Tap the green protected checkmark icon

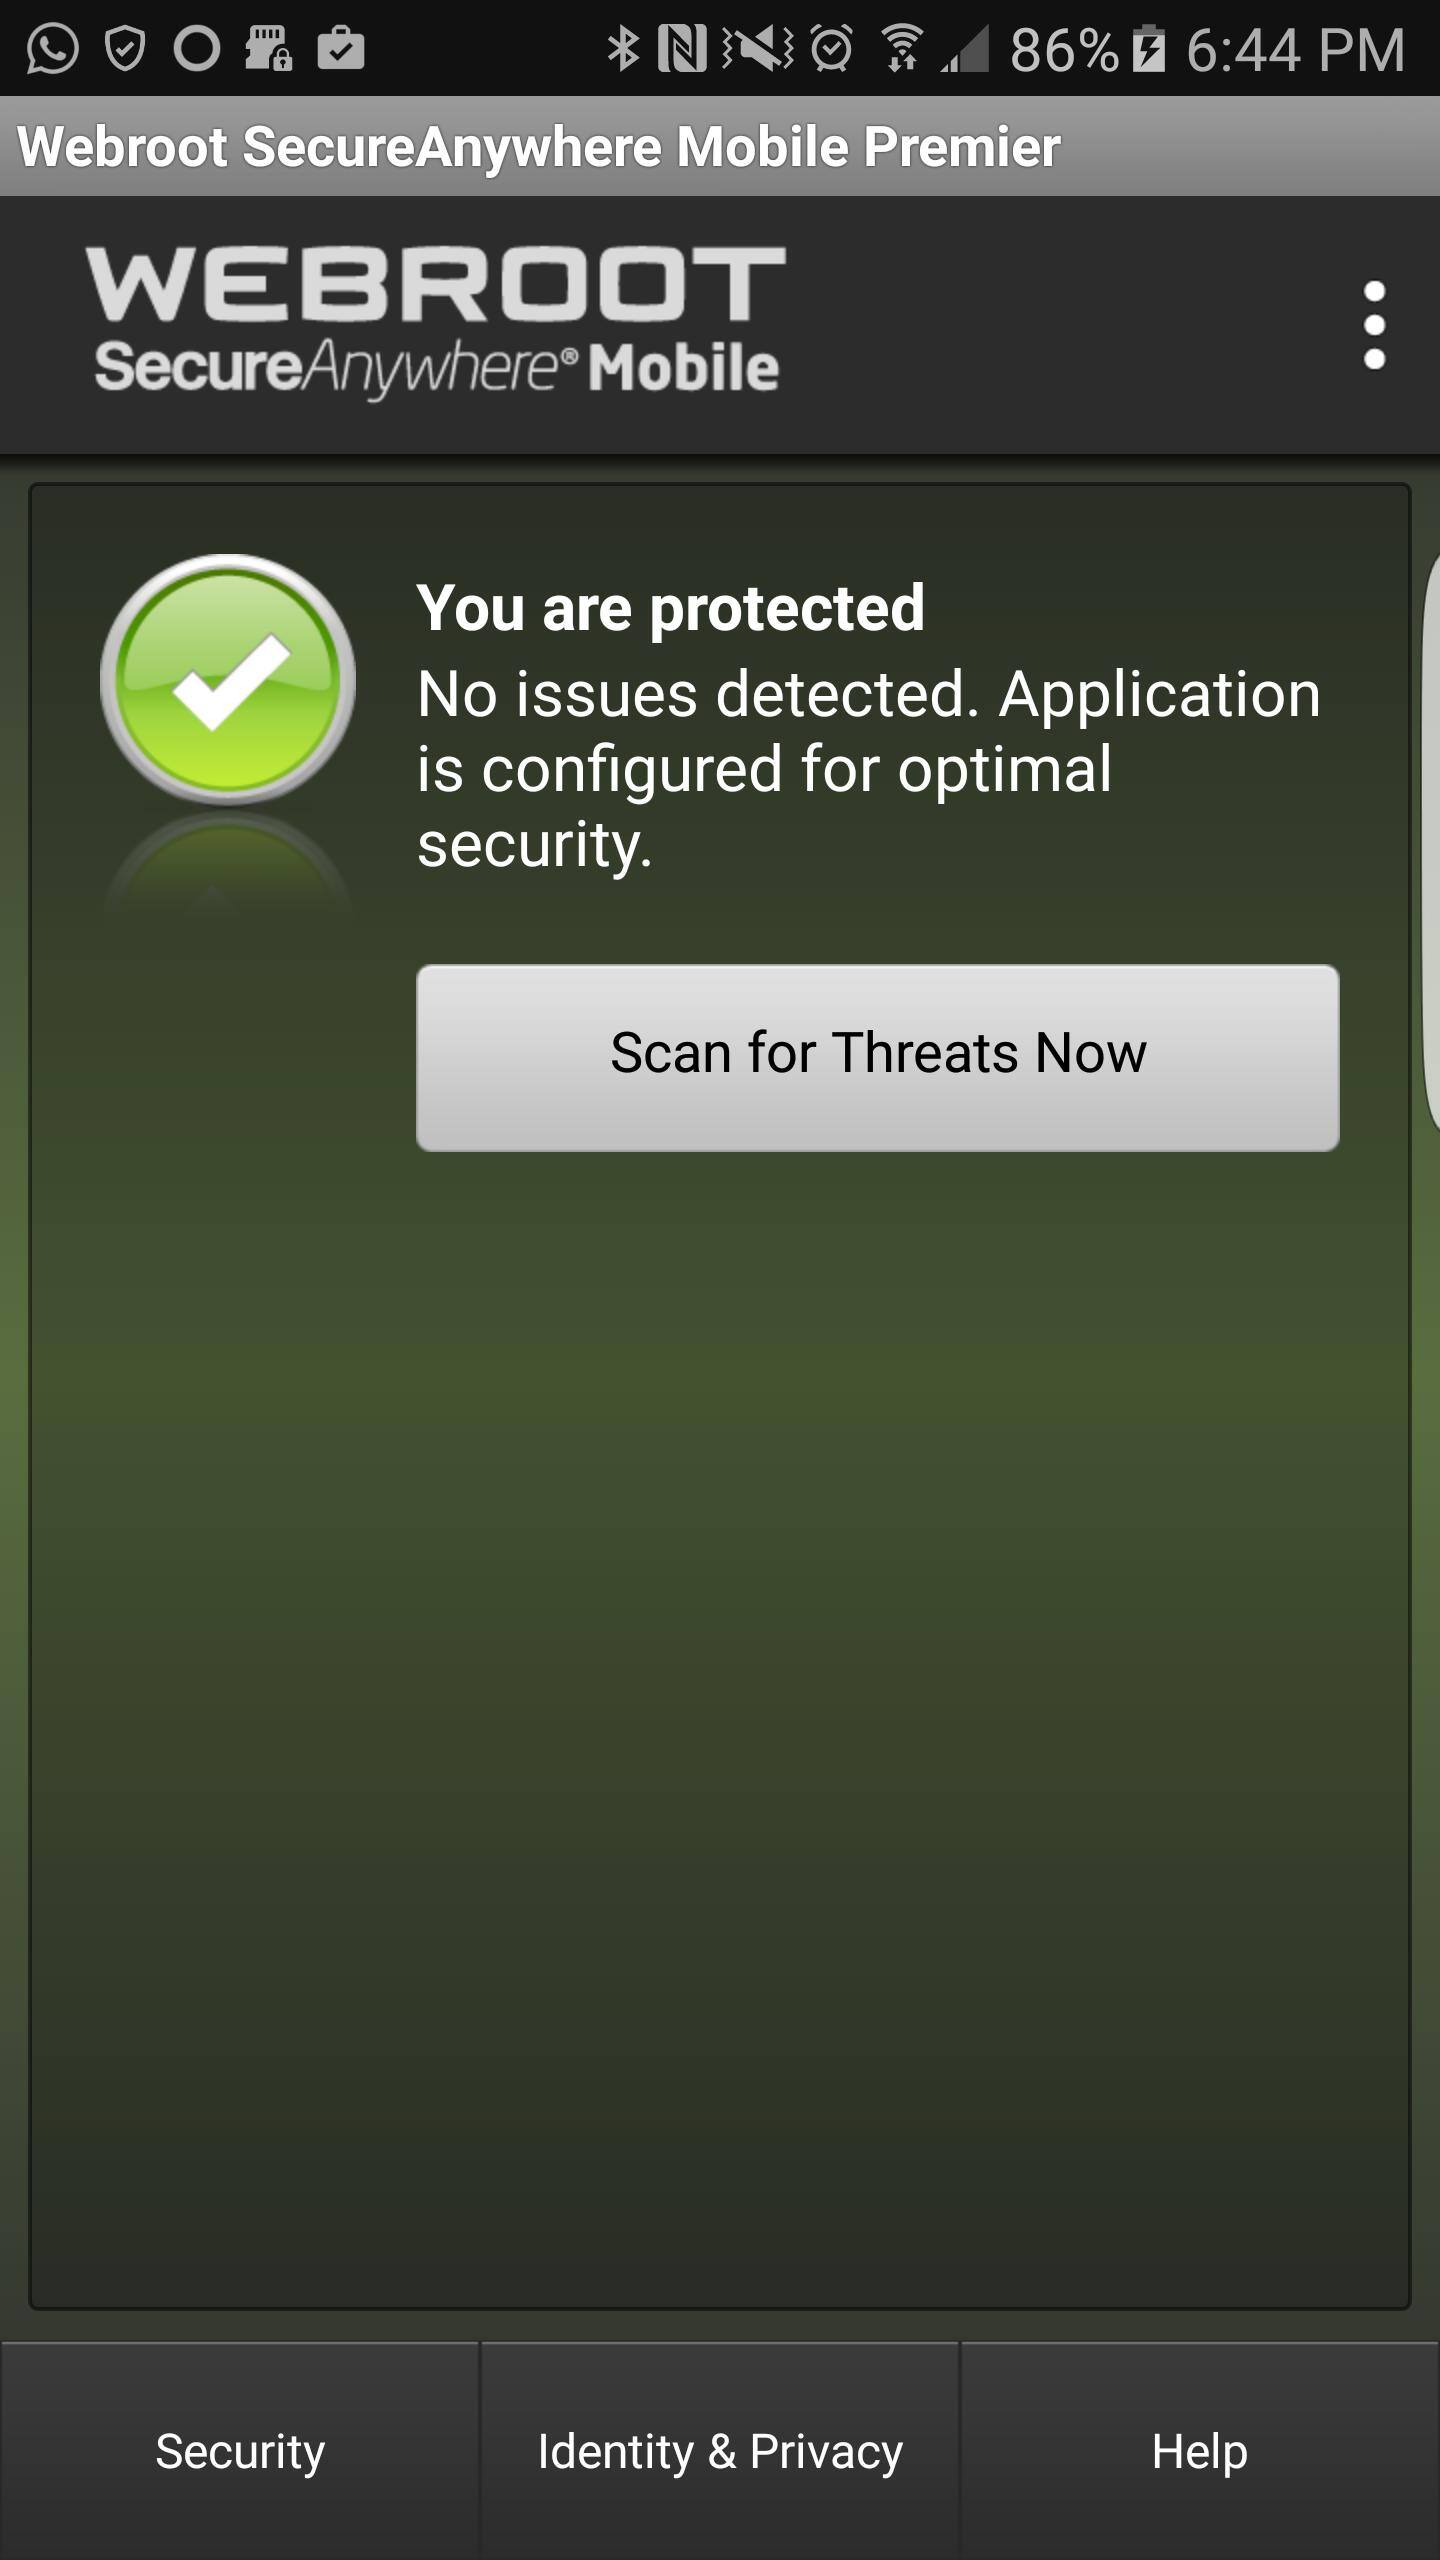tap(228, 681)
